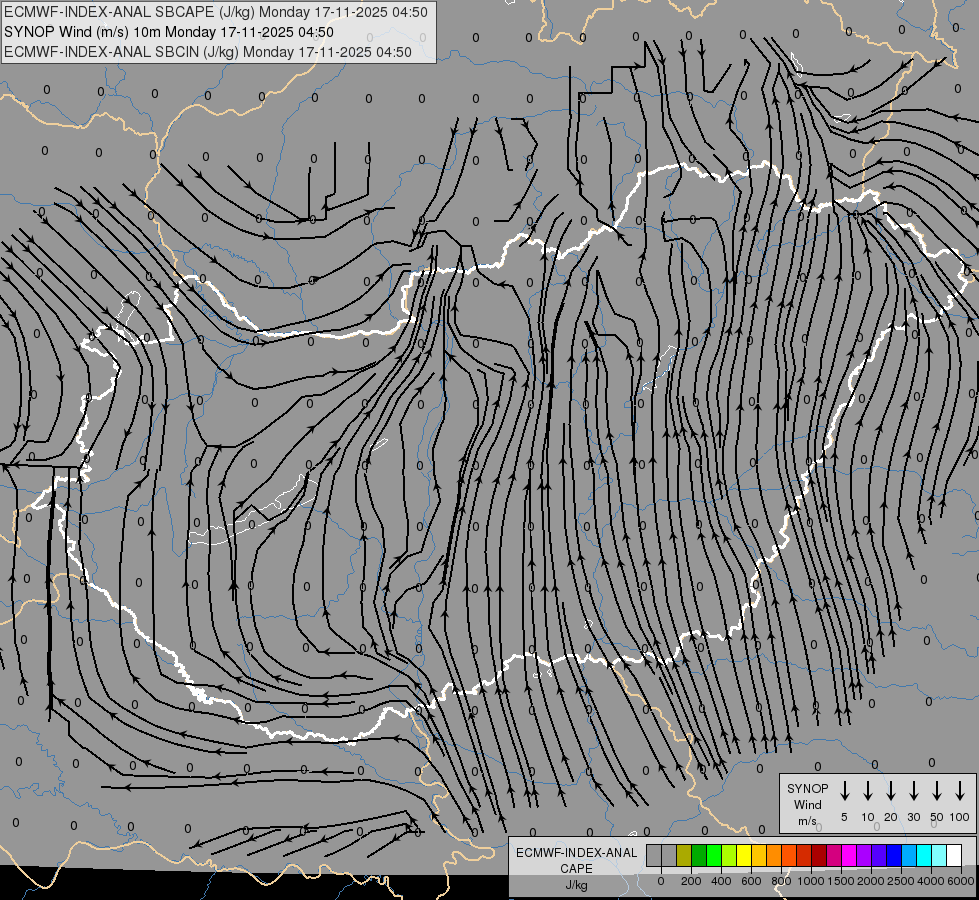979x900 pixels.
Task: Pick the white swatch at 6000
Action: point(954,855)
